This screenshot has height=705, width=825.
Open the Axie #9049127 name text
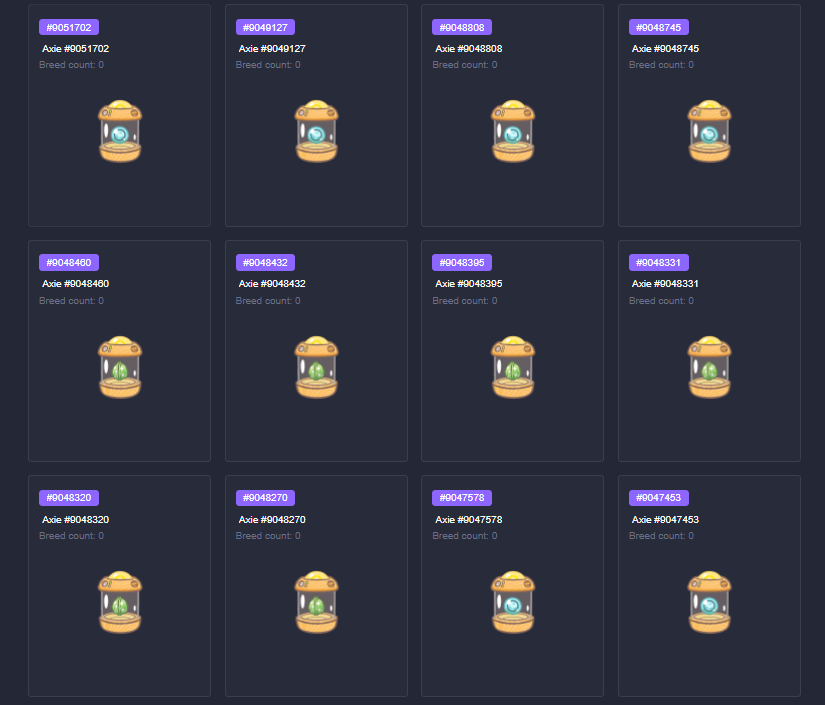(272, 48)
